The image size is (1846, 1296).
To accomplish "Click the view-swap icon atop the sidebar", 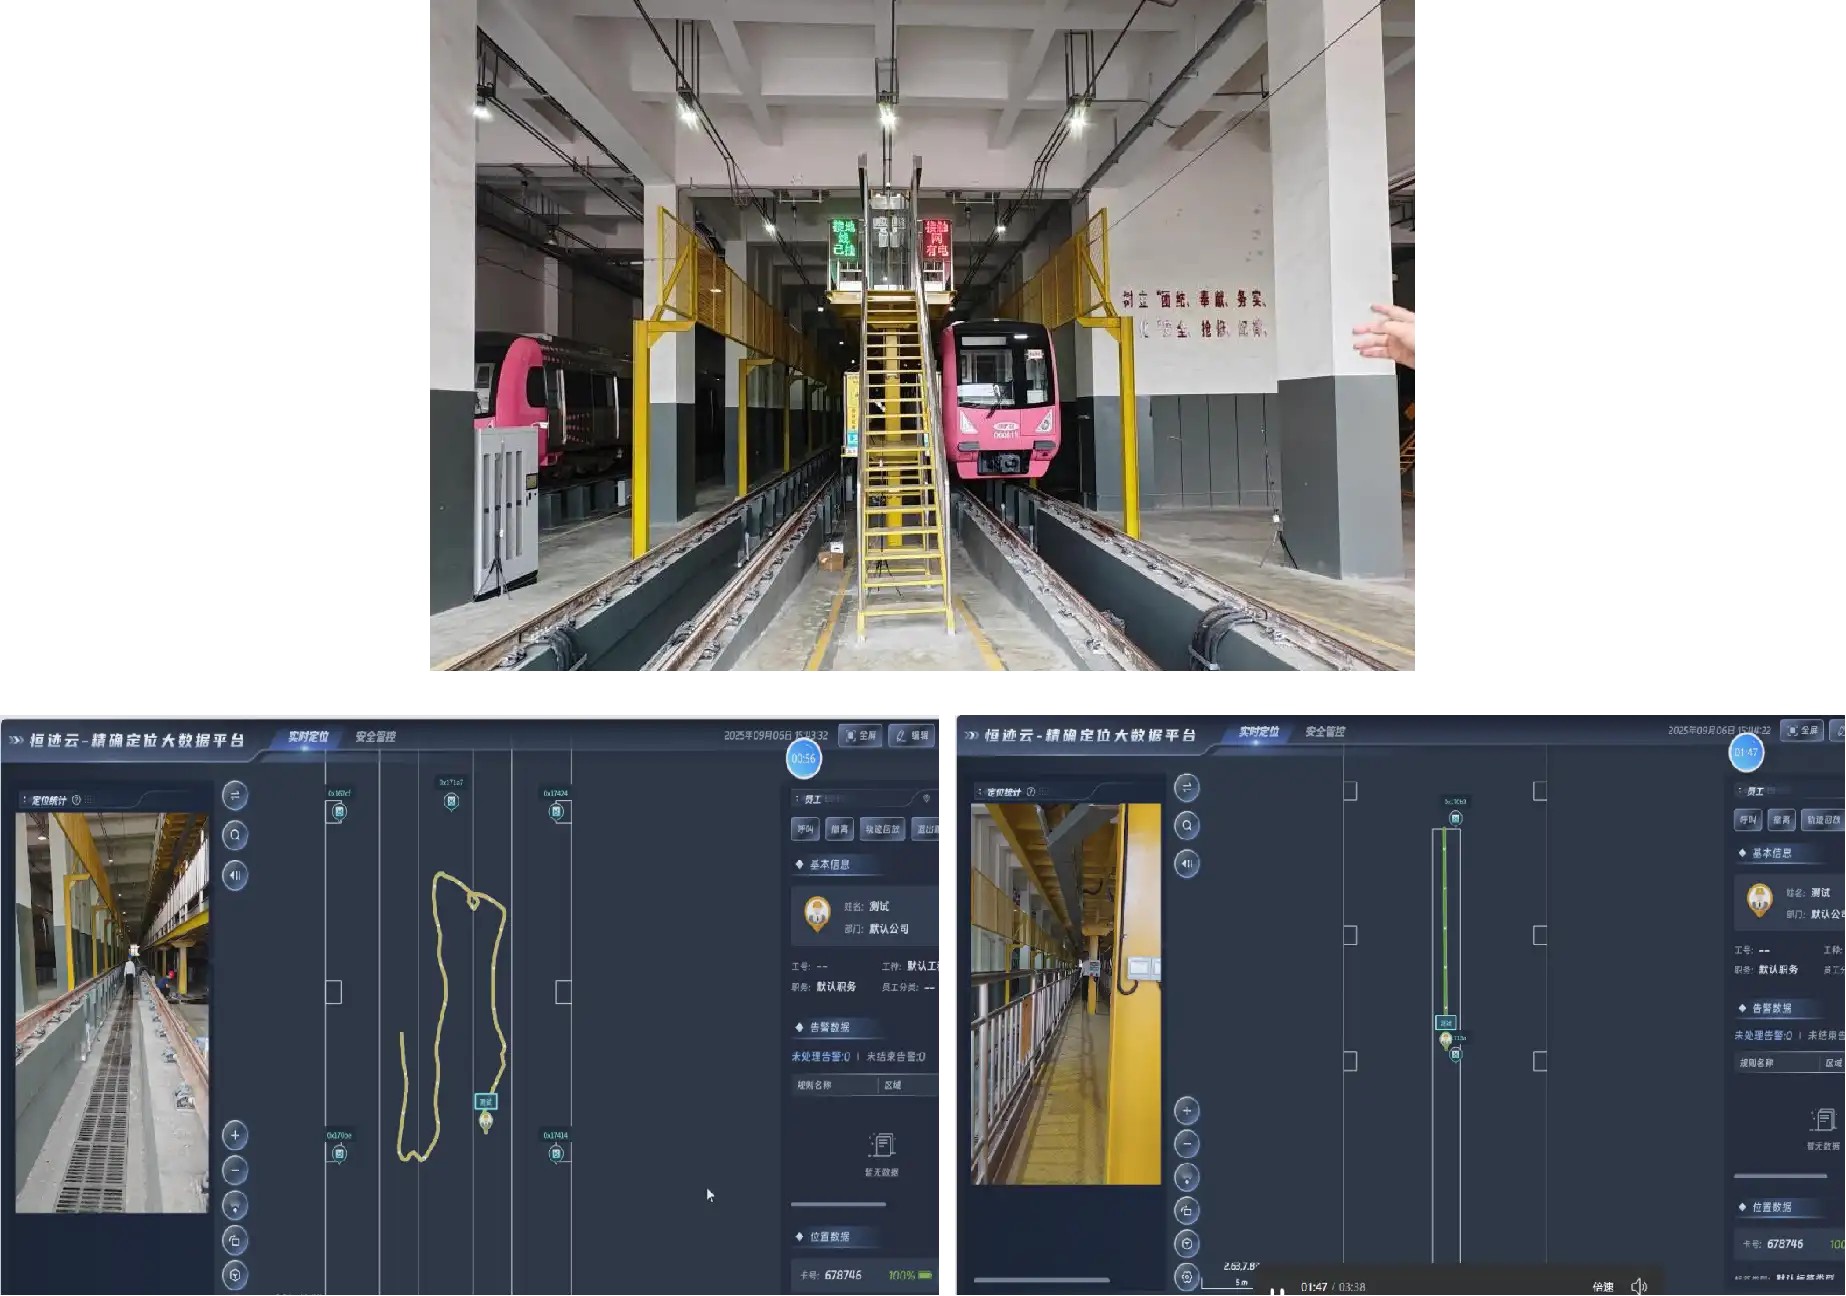I will pyautogui.click(x=237, y=793).
